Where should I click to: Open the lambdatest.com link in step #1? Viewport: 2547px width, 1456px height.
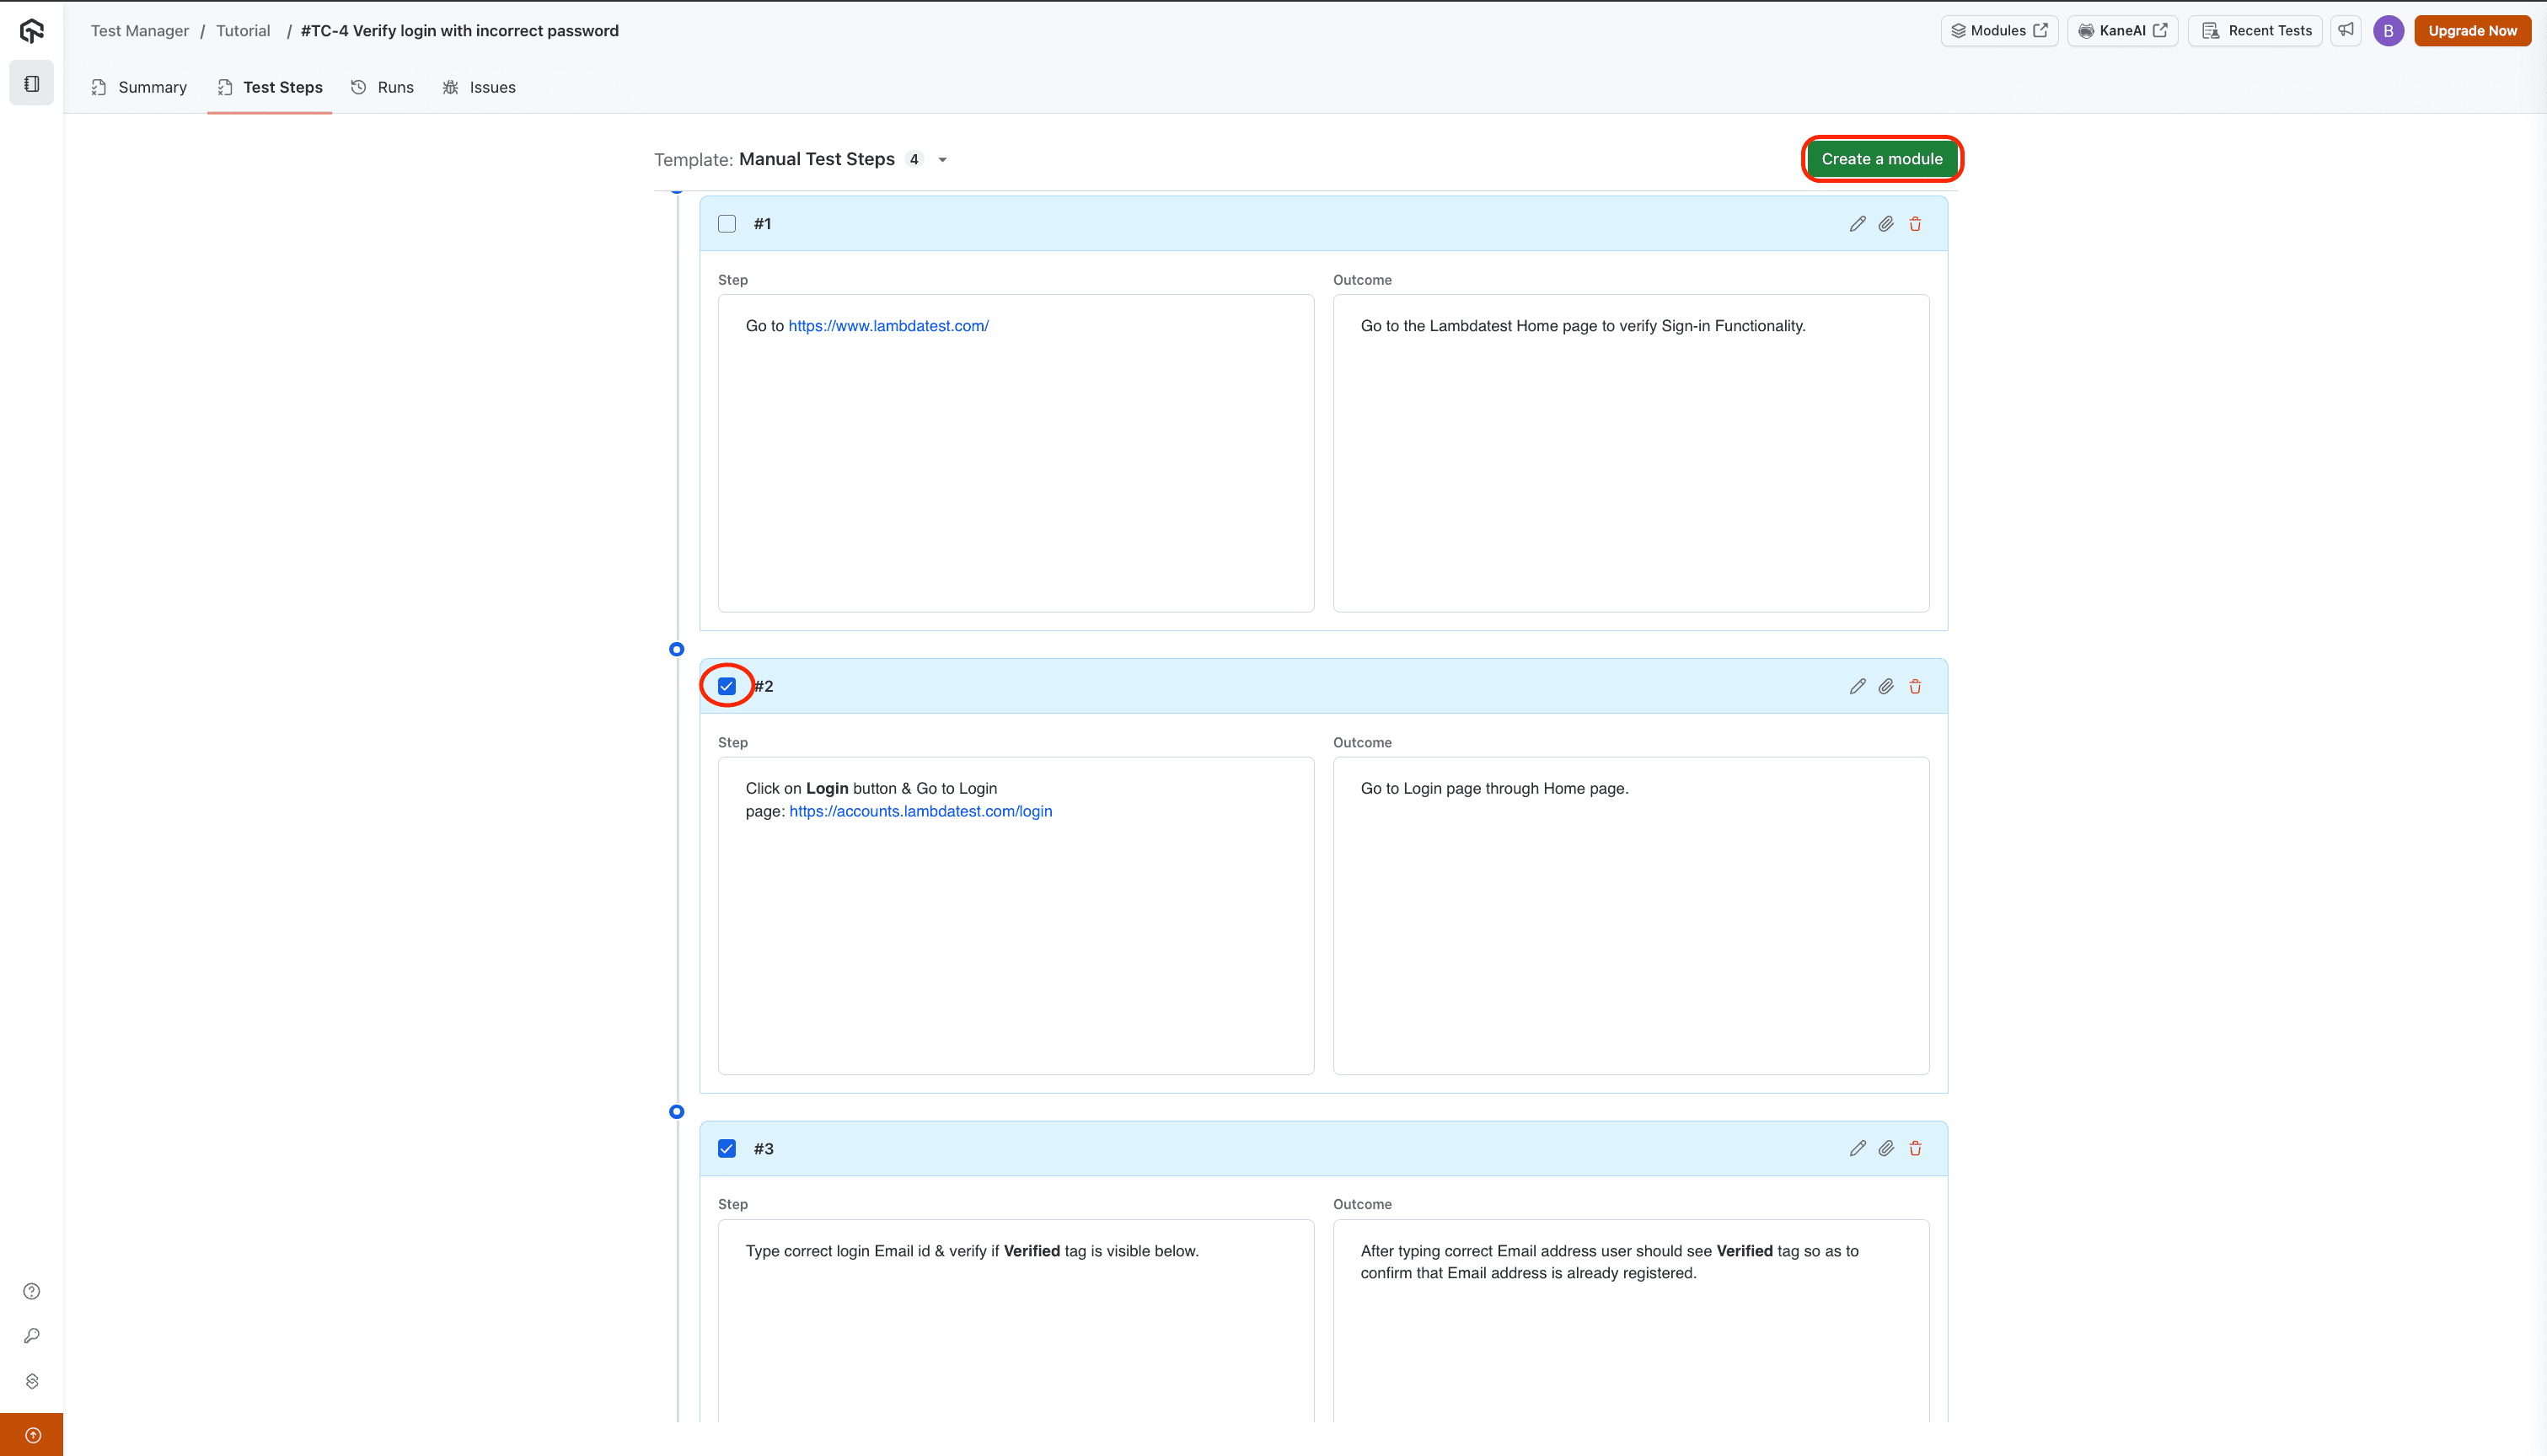[888, 326]
